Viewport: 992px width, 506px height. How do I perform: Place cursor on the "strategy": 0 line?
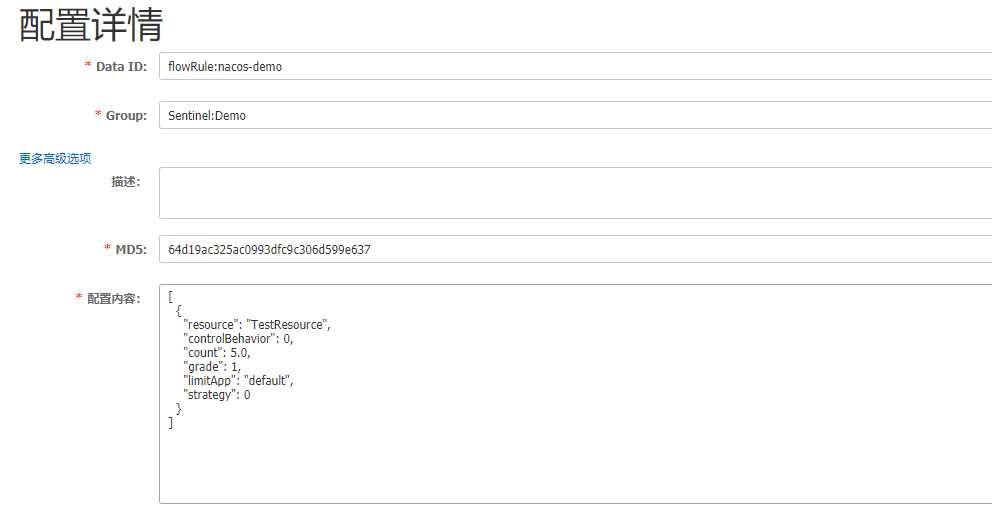click(217, 395)
